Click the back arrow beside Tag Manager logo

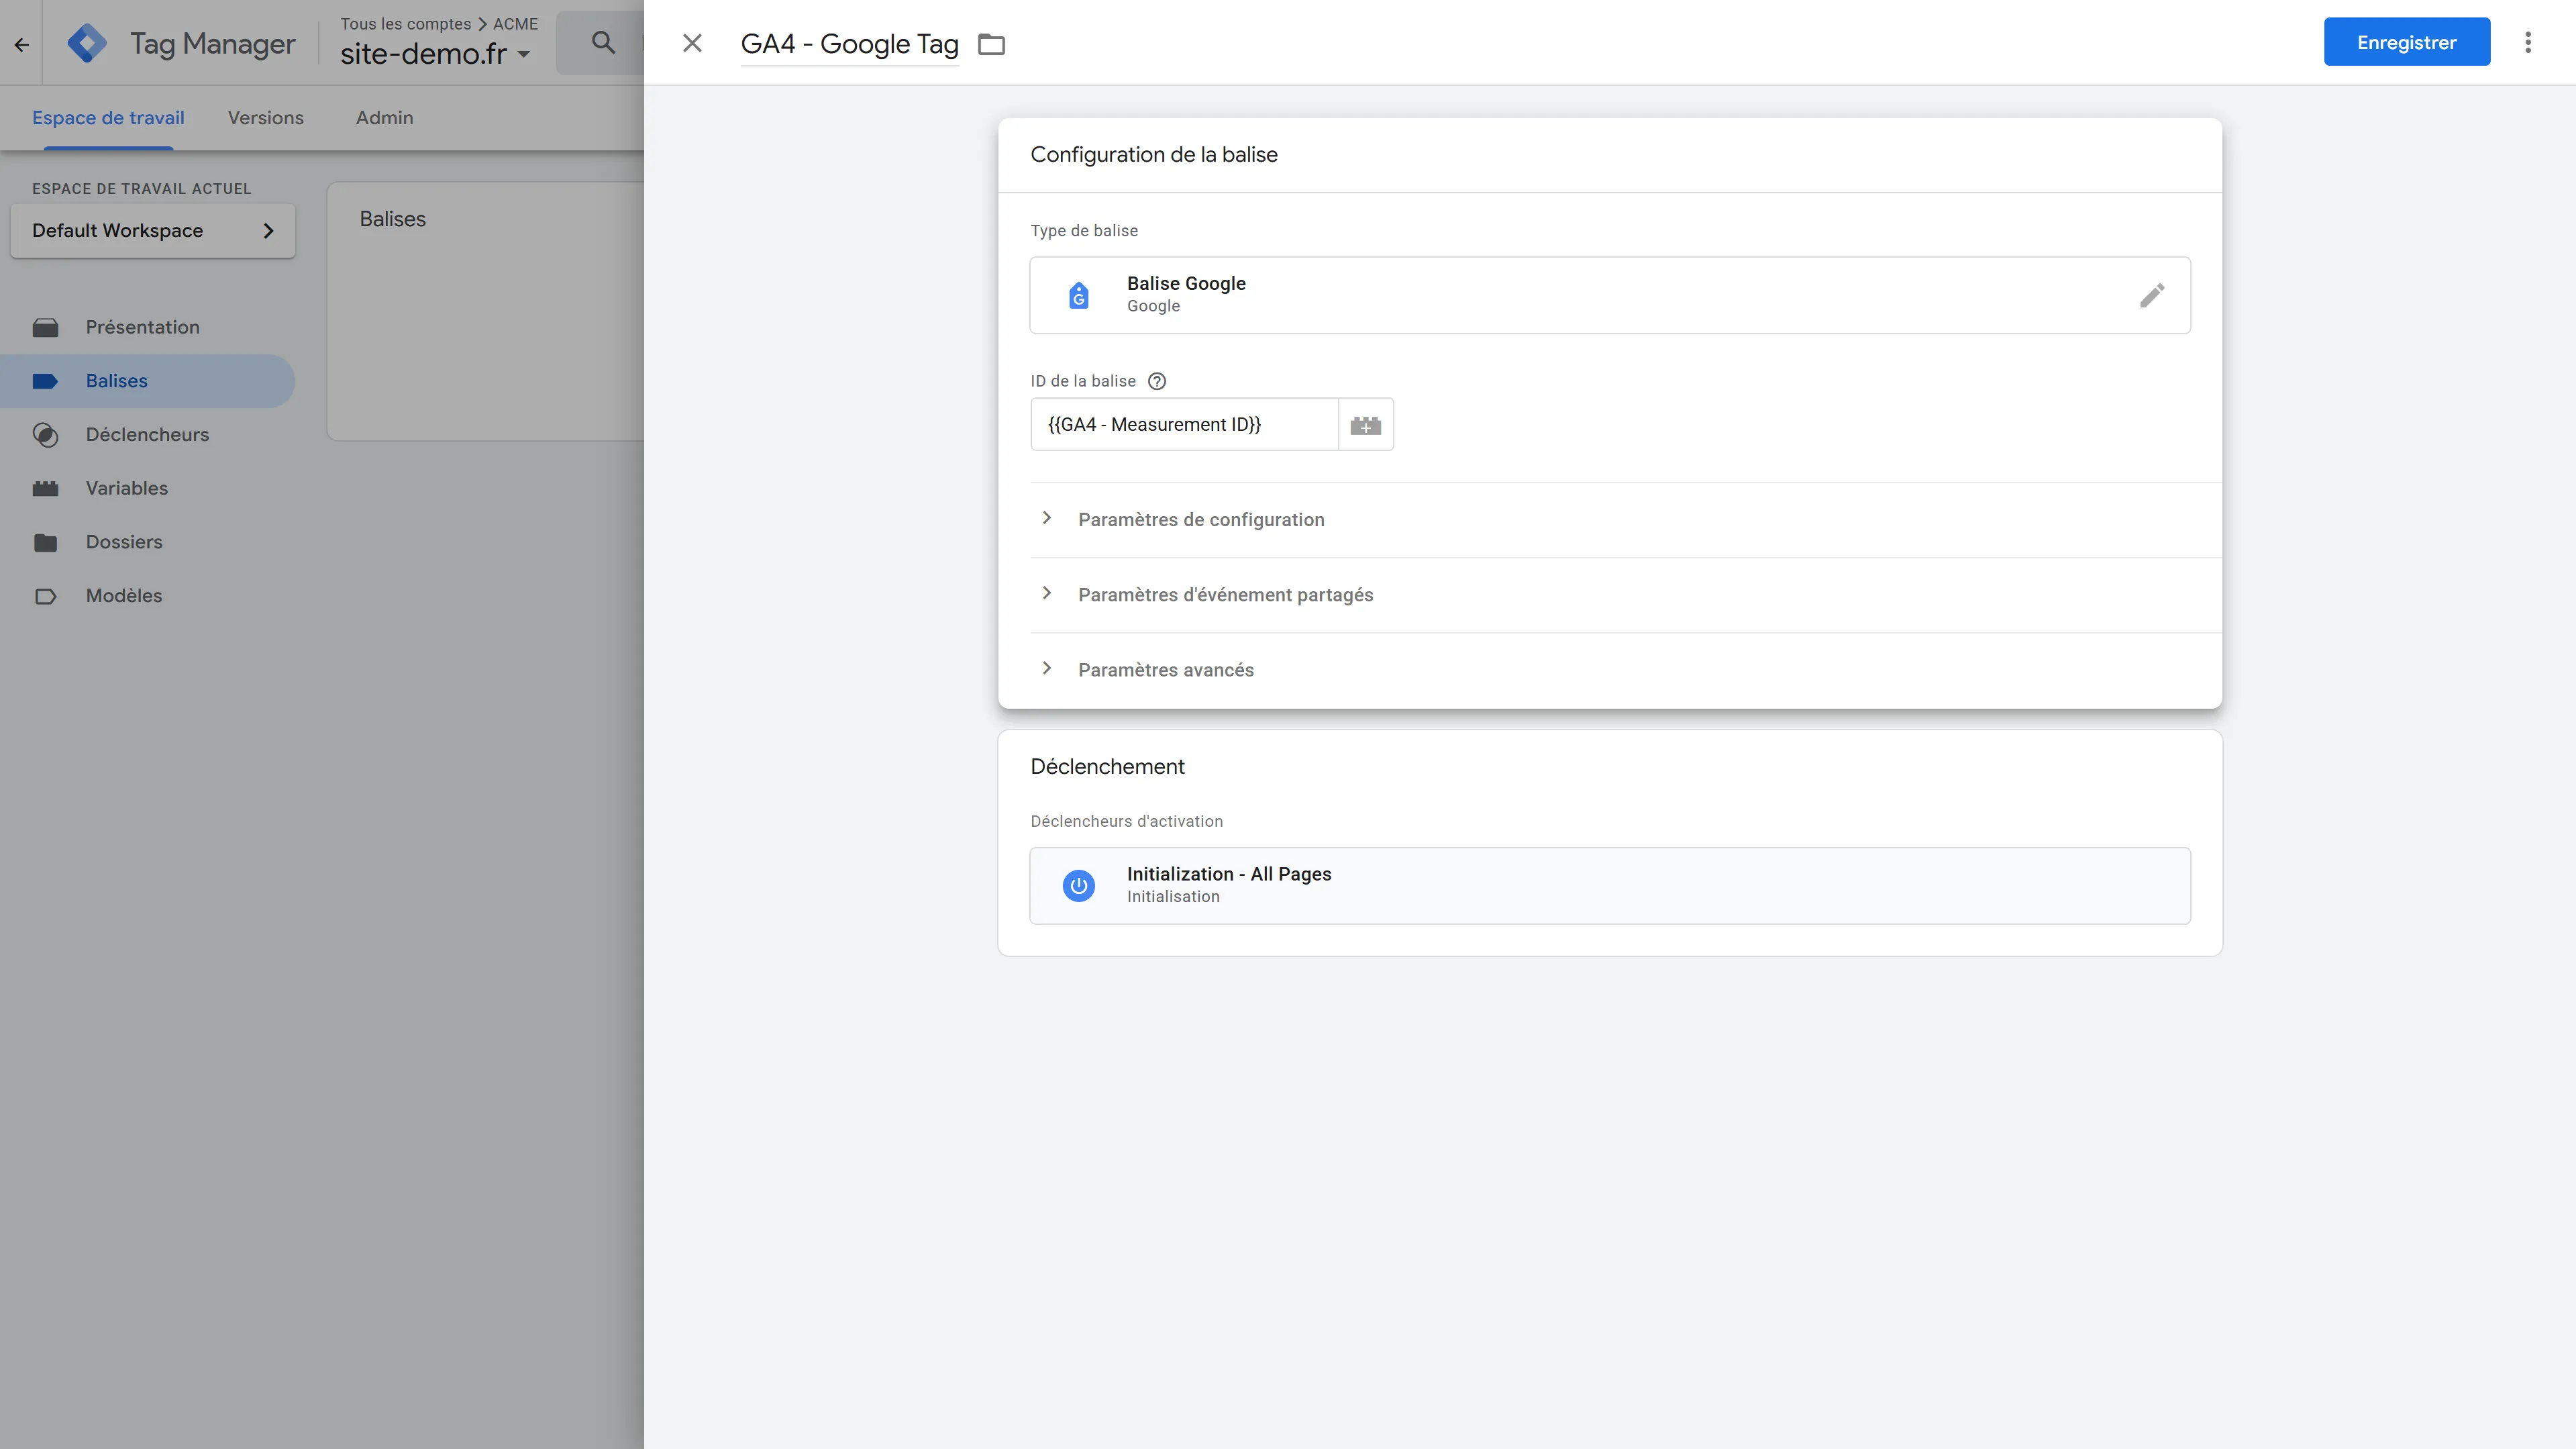click(21, 44)
